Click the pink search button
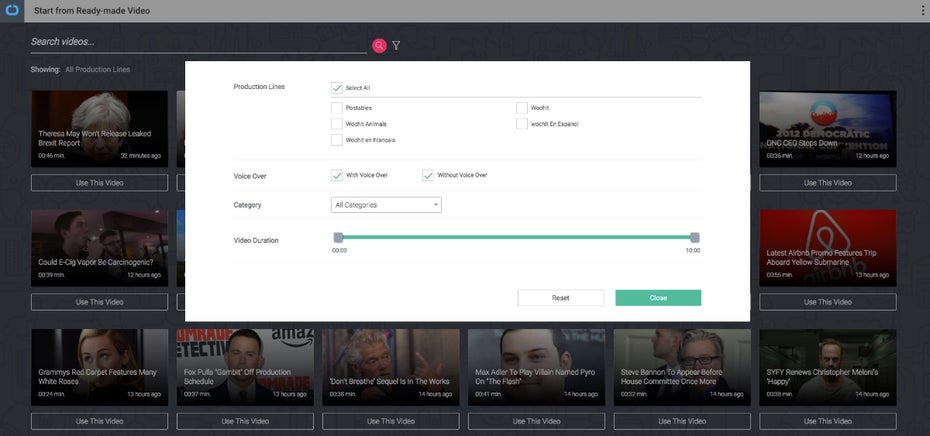 [379, 46]
